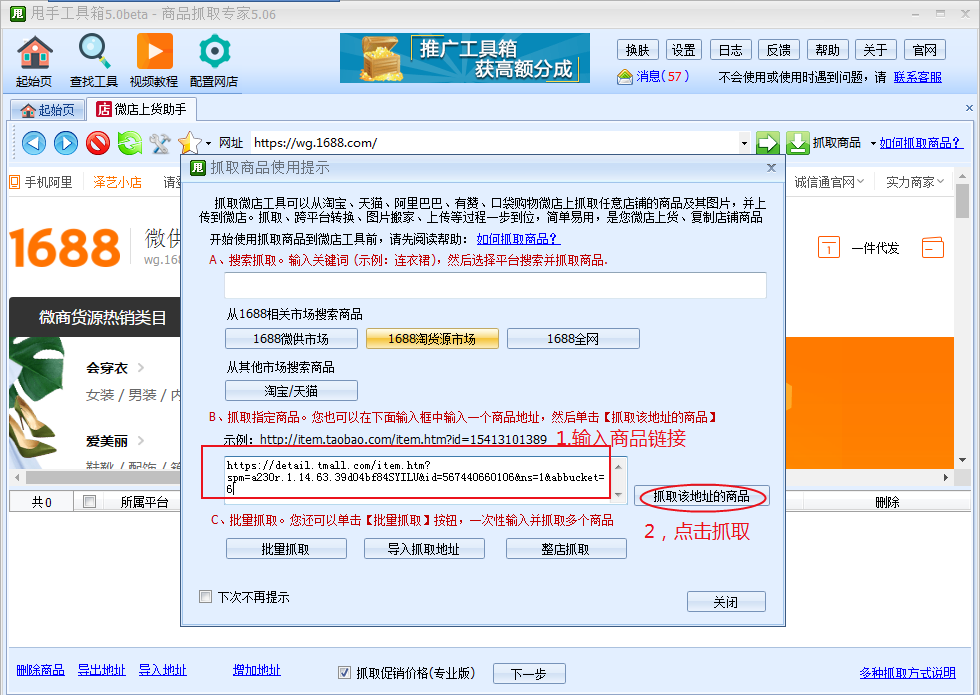Click the keyword search input field
Screen dimensions: 980x695
(495, 286)
